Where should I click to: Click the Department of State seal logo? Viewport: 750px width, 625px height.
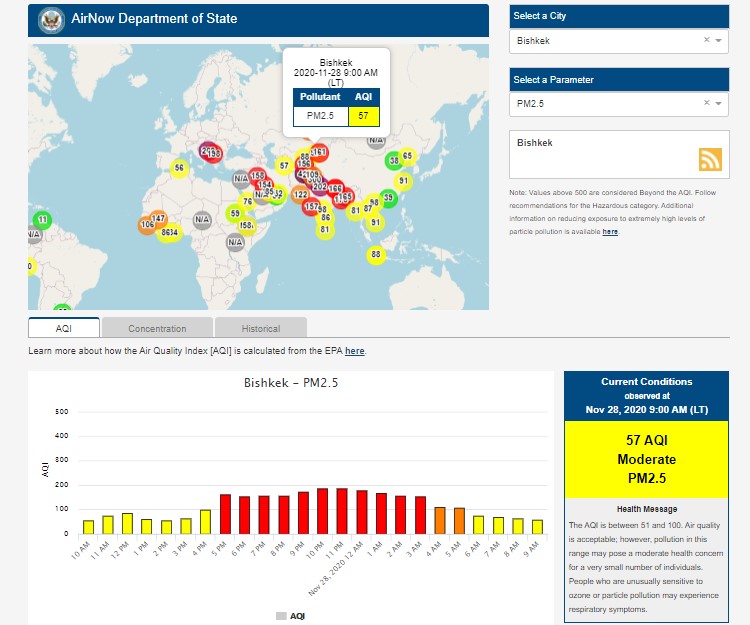(49, 19)
